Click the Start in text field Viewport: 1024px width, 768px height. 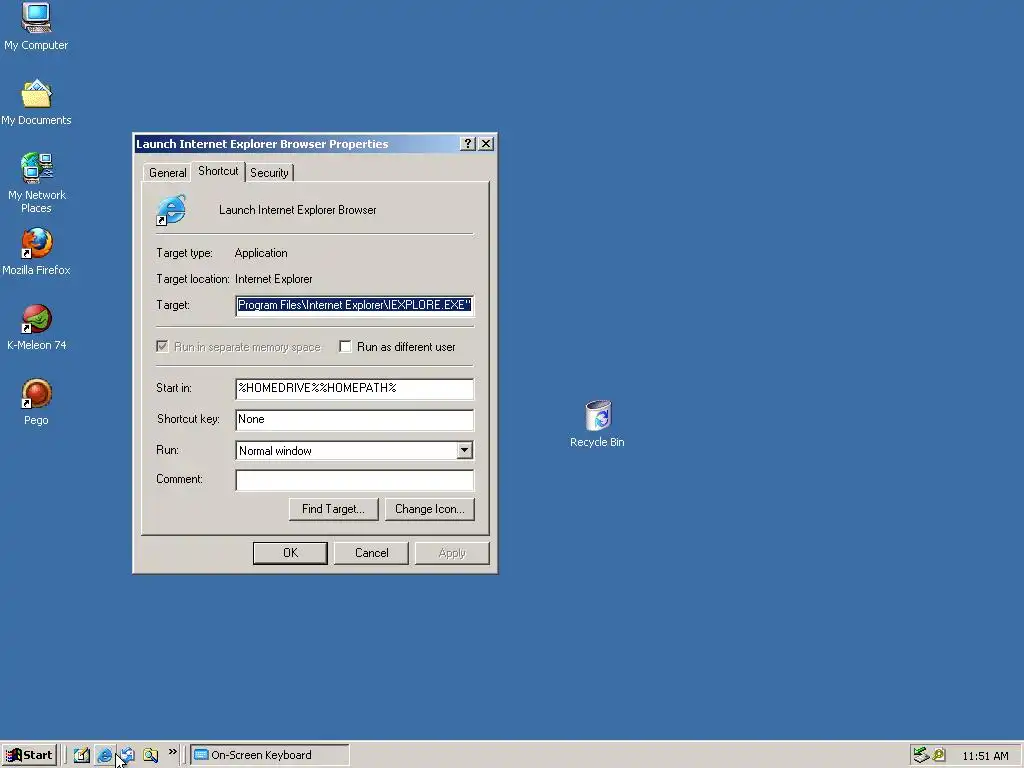click(x=355, y=389)
